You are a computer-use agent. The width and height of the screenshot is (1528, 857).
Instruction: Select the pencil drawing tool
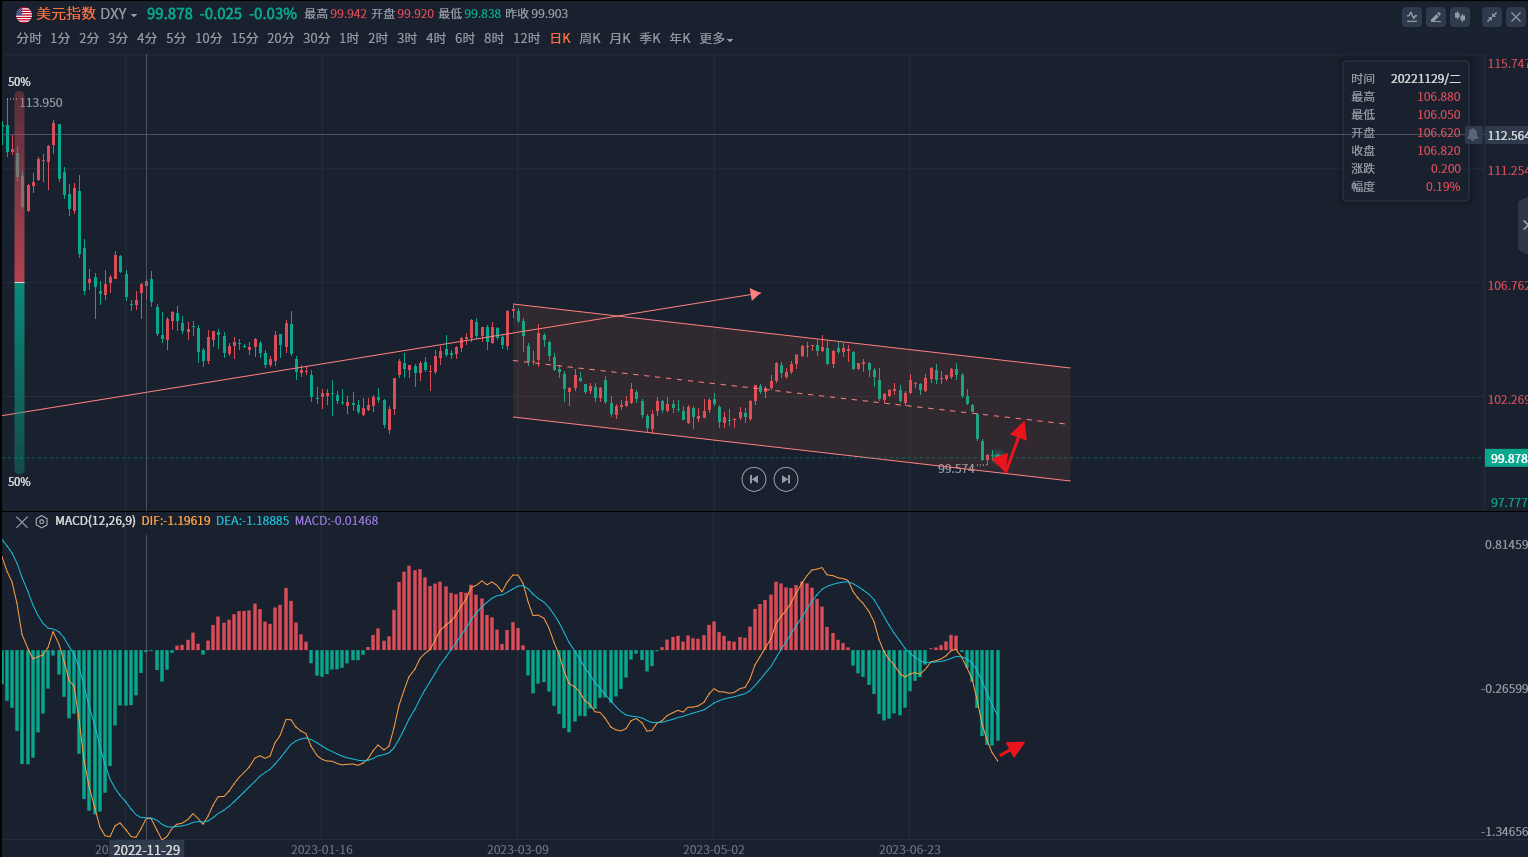pyautogui.click(x=1436, y=17)
